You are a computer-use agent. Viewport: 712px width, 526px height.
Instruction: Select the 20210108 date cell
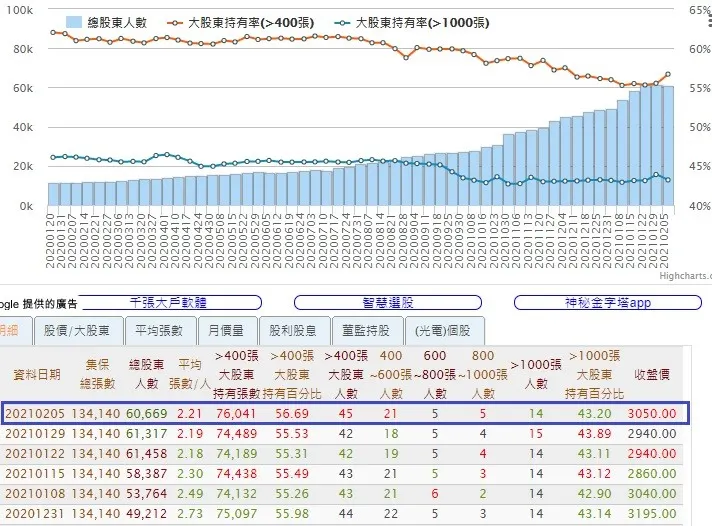point(35,494)
